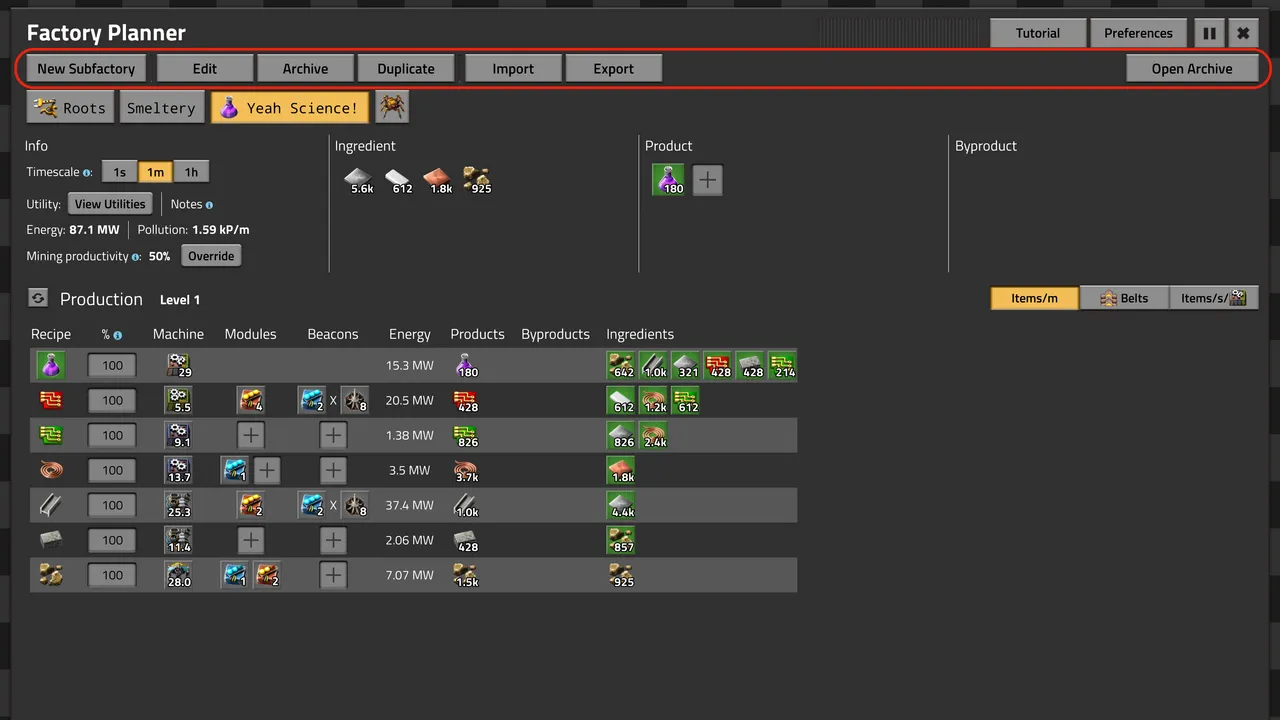Click the copper cable recipe icon
The height and width of the screenshot is (720, 1280).
[x=51, y=470]
